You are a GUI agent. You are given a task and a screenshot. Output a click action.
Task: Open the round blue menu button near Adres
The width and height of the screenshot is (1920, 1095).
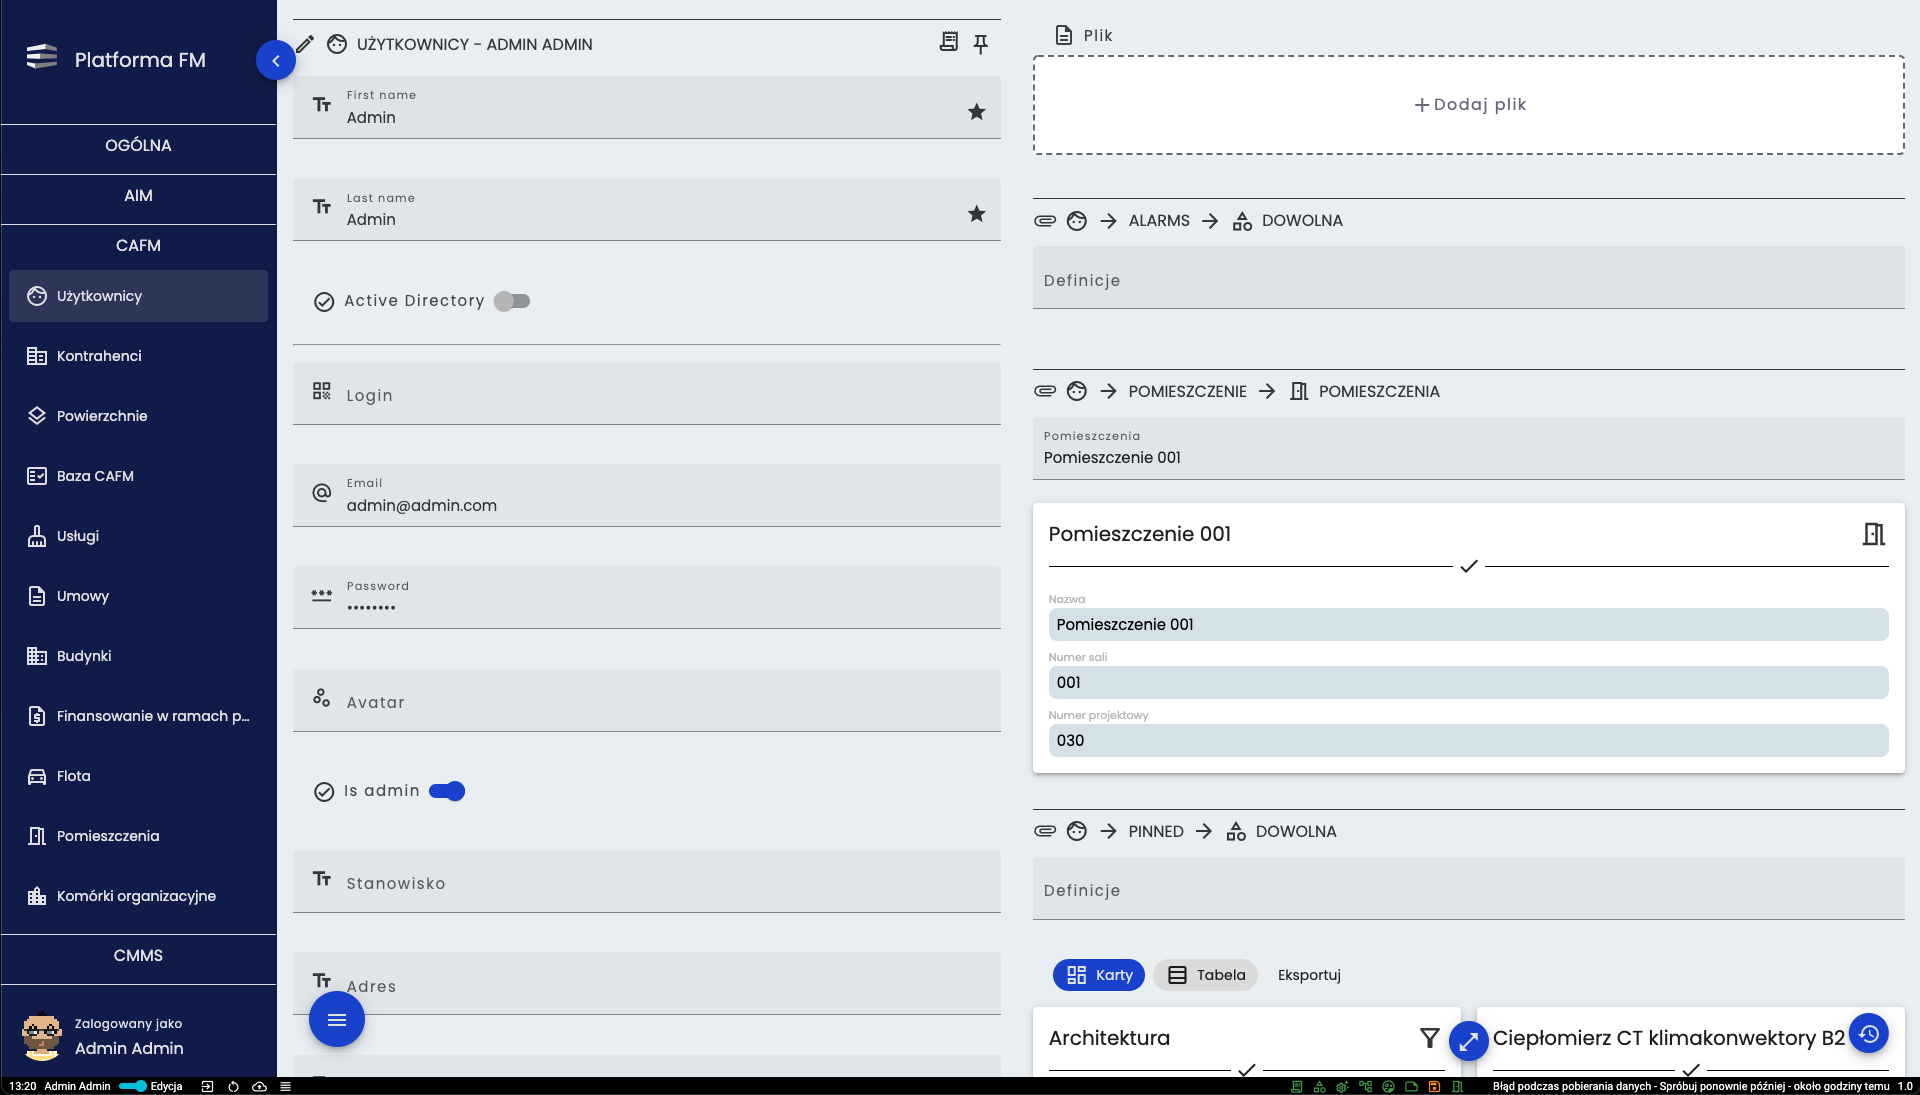tap(337, 1020)
